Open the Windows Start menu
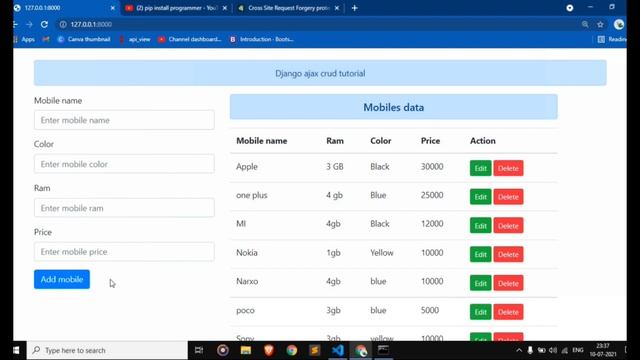The image size is (640, 360). (x=16, y=350)
